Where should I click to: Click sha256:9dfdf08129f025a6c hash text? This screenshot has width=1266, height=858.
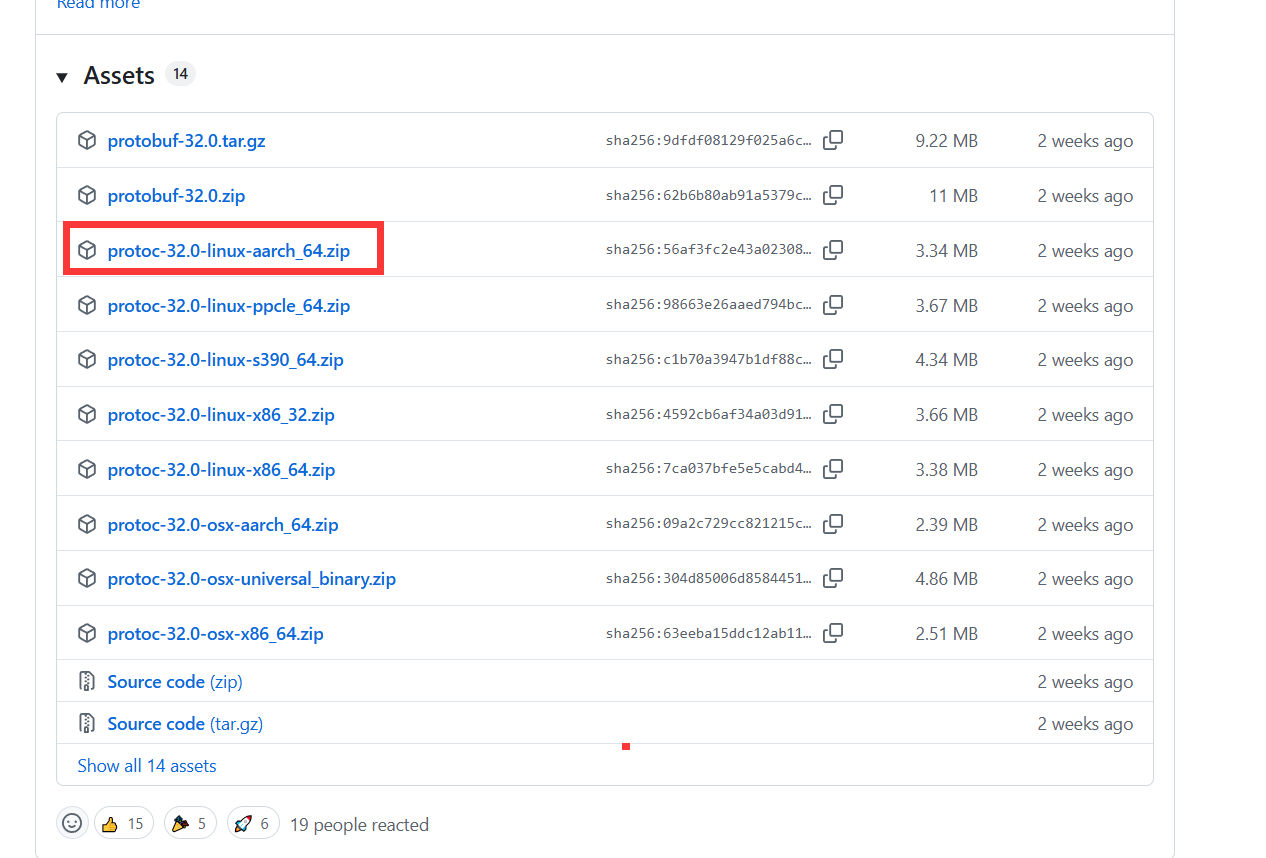709,141
